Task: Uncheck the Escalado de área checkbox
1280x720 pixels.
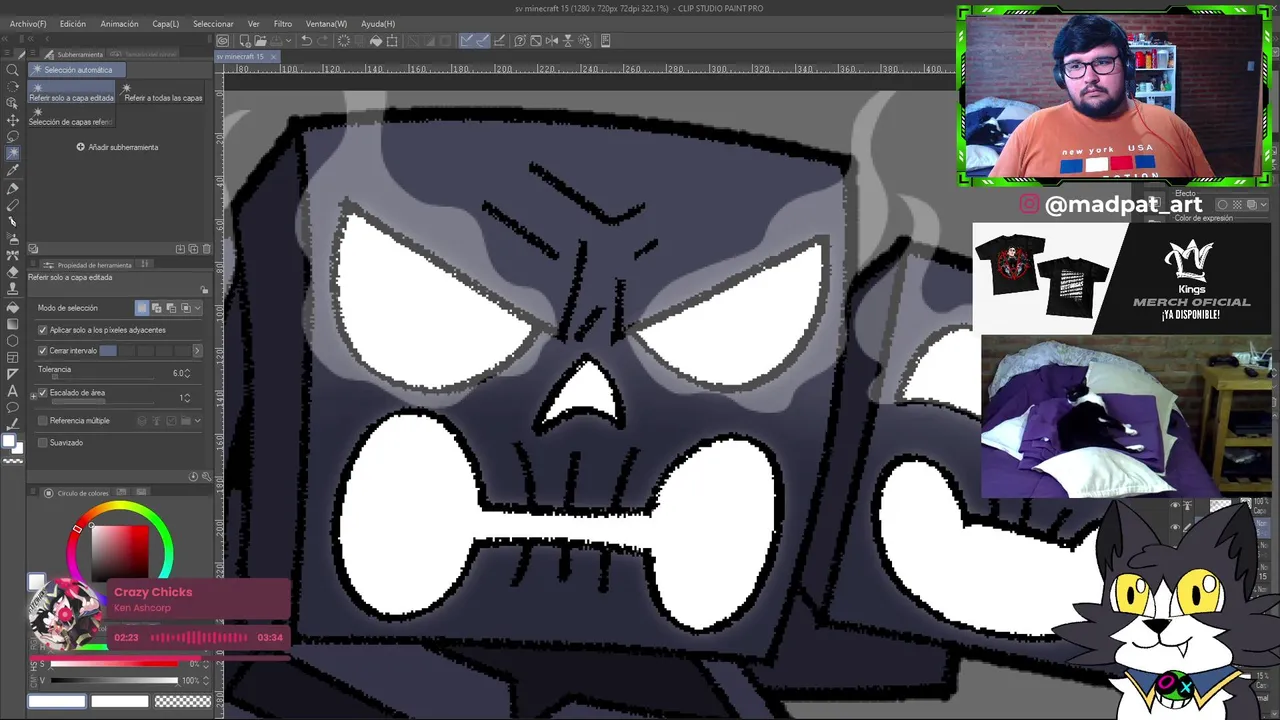Action: (43, 393)
